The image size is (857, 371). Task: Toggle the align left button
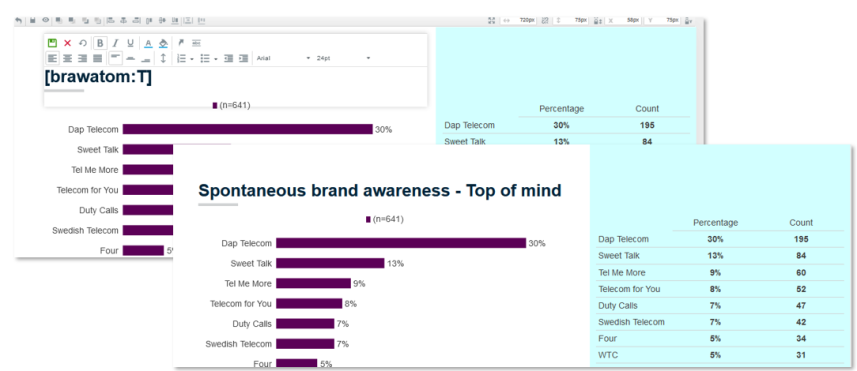tap(52, 58)
